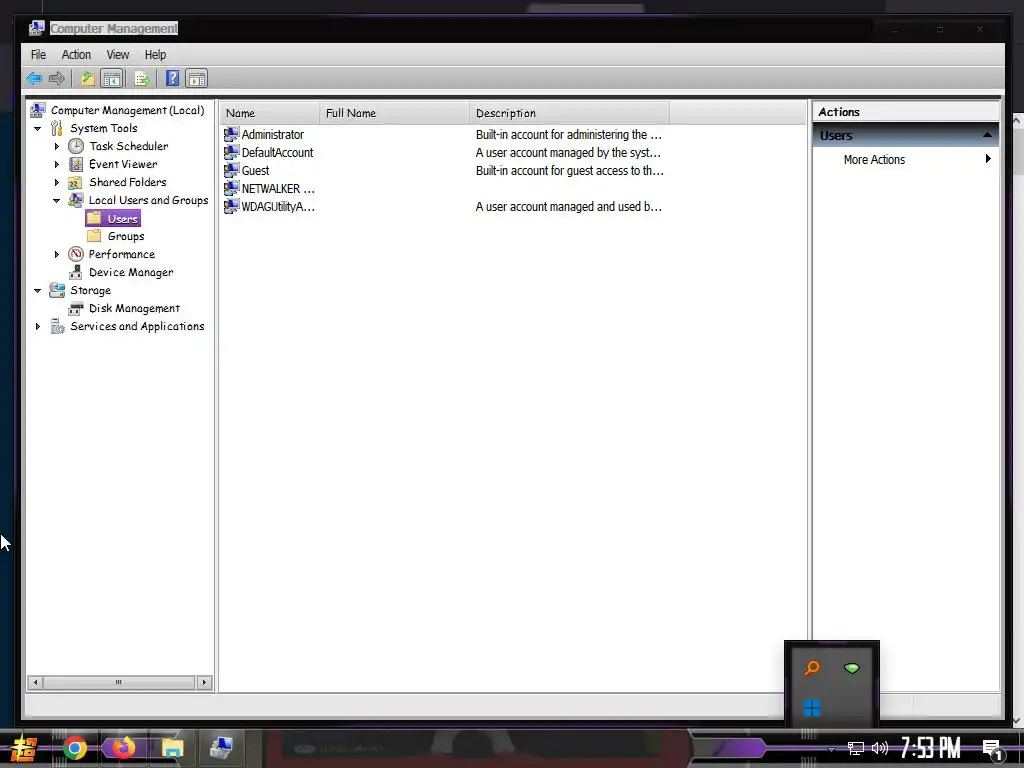Open the More Actions submenu arrow
The width and height of the screenshot is (1024, 768).
[x=988, y=159]
